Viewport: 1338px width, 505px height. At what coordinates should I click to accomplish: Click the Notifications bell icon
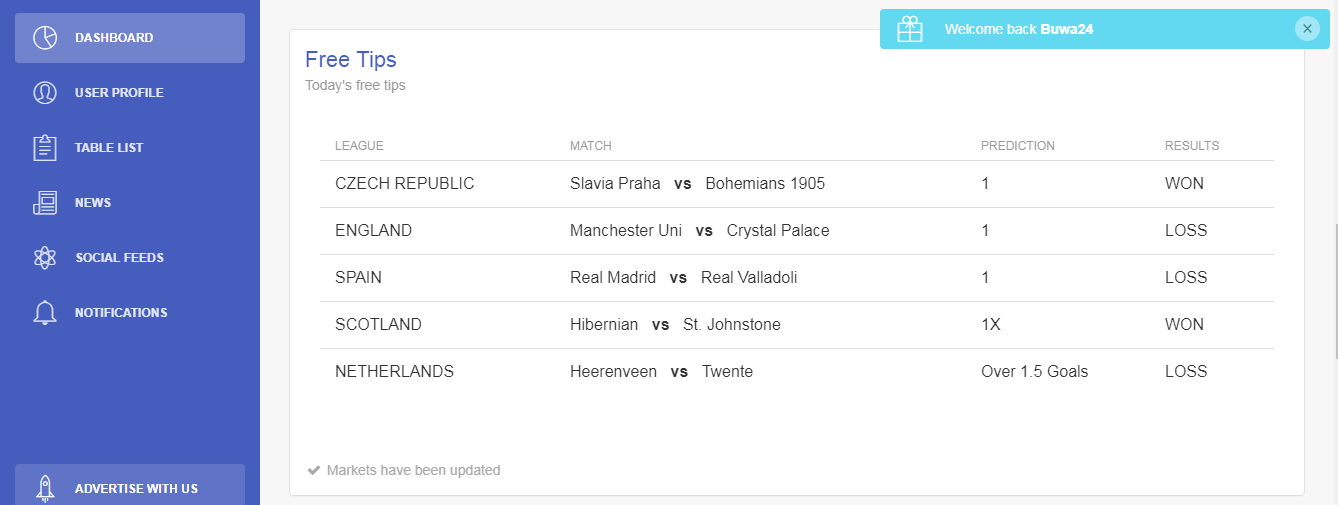(x=44, y=313)
